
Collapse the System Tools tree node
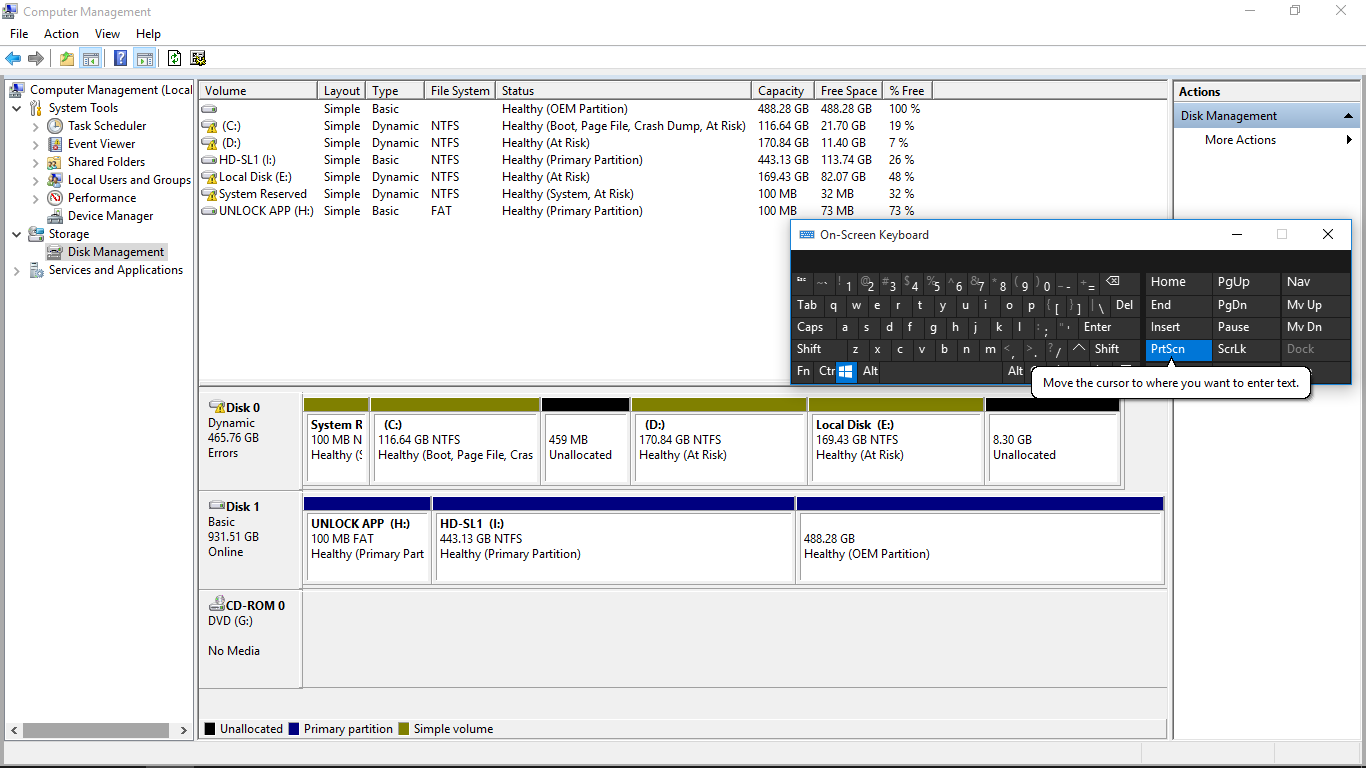click(x=17, y=108)
